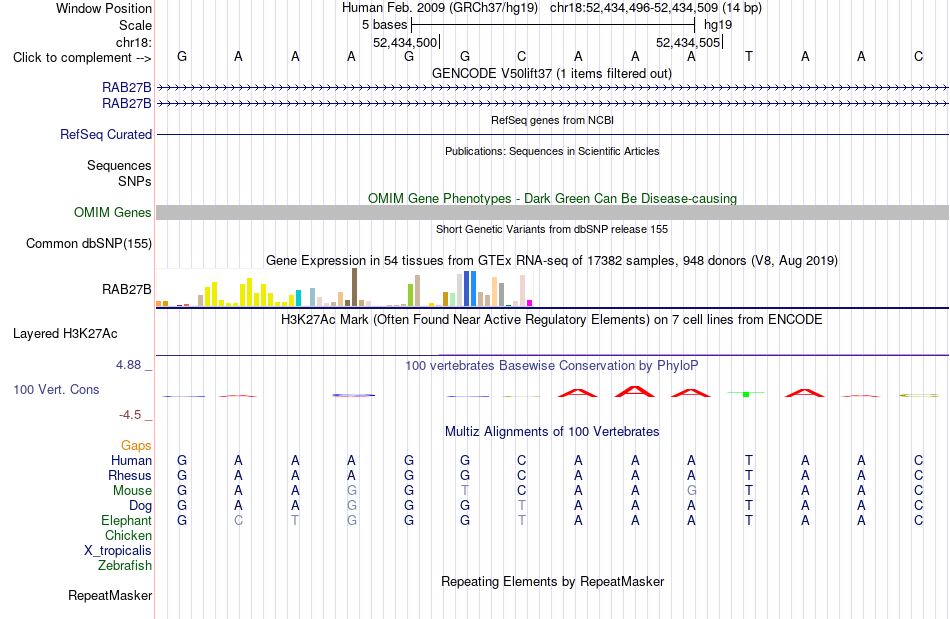Screen dimensions: 950x619
Task: Click the hg19 label next to scale bar
Action: pos(718,25)
